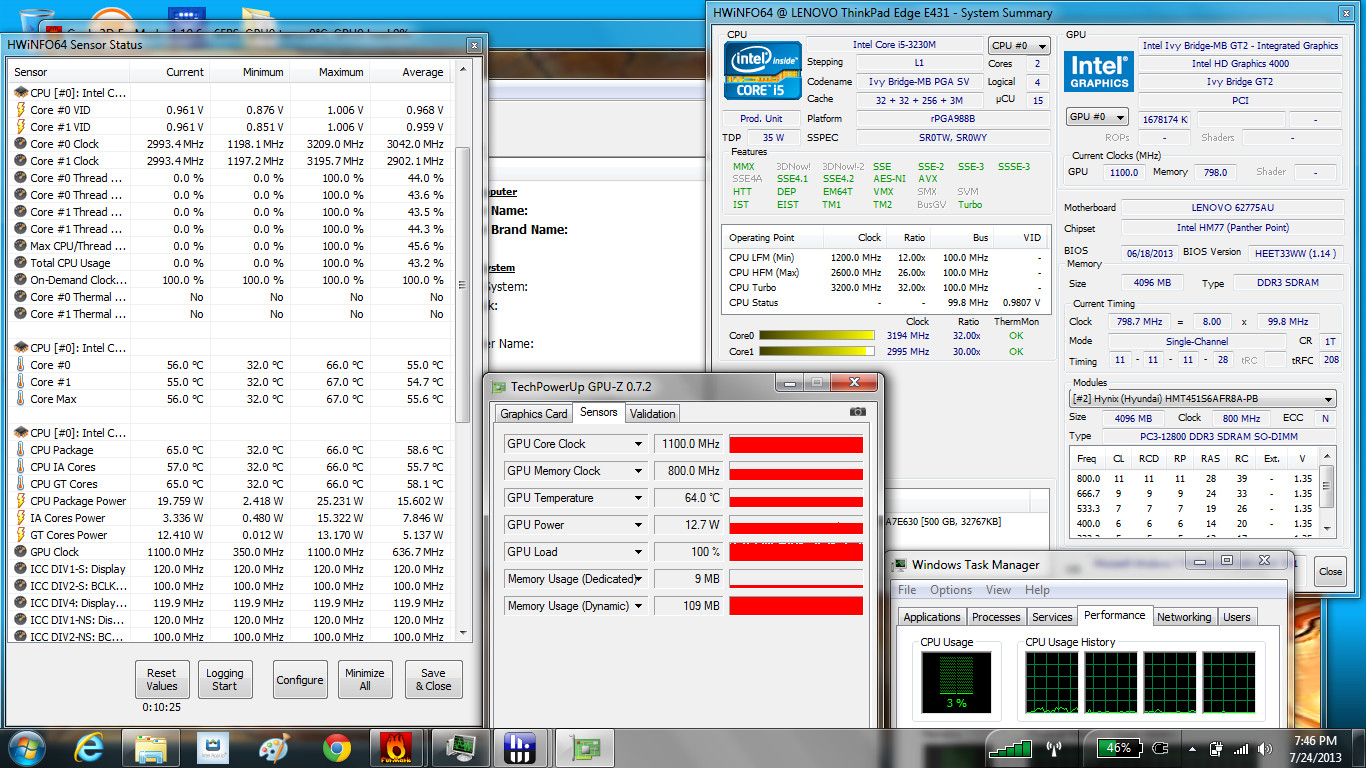This screenshot has width=1366, height=768.
Task: Switch to GPU-Z Validation tab
Action: tap(653, 414)
